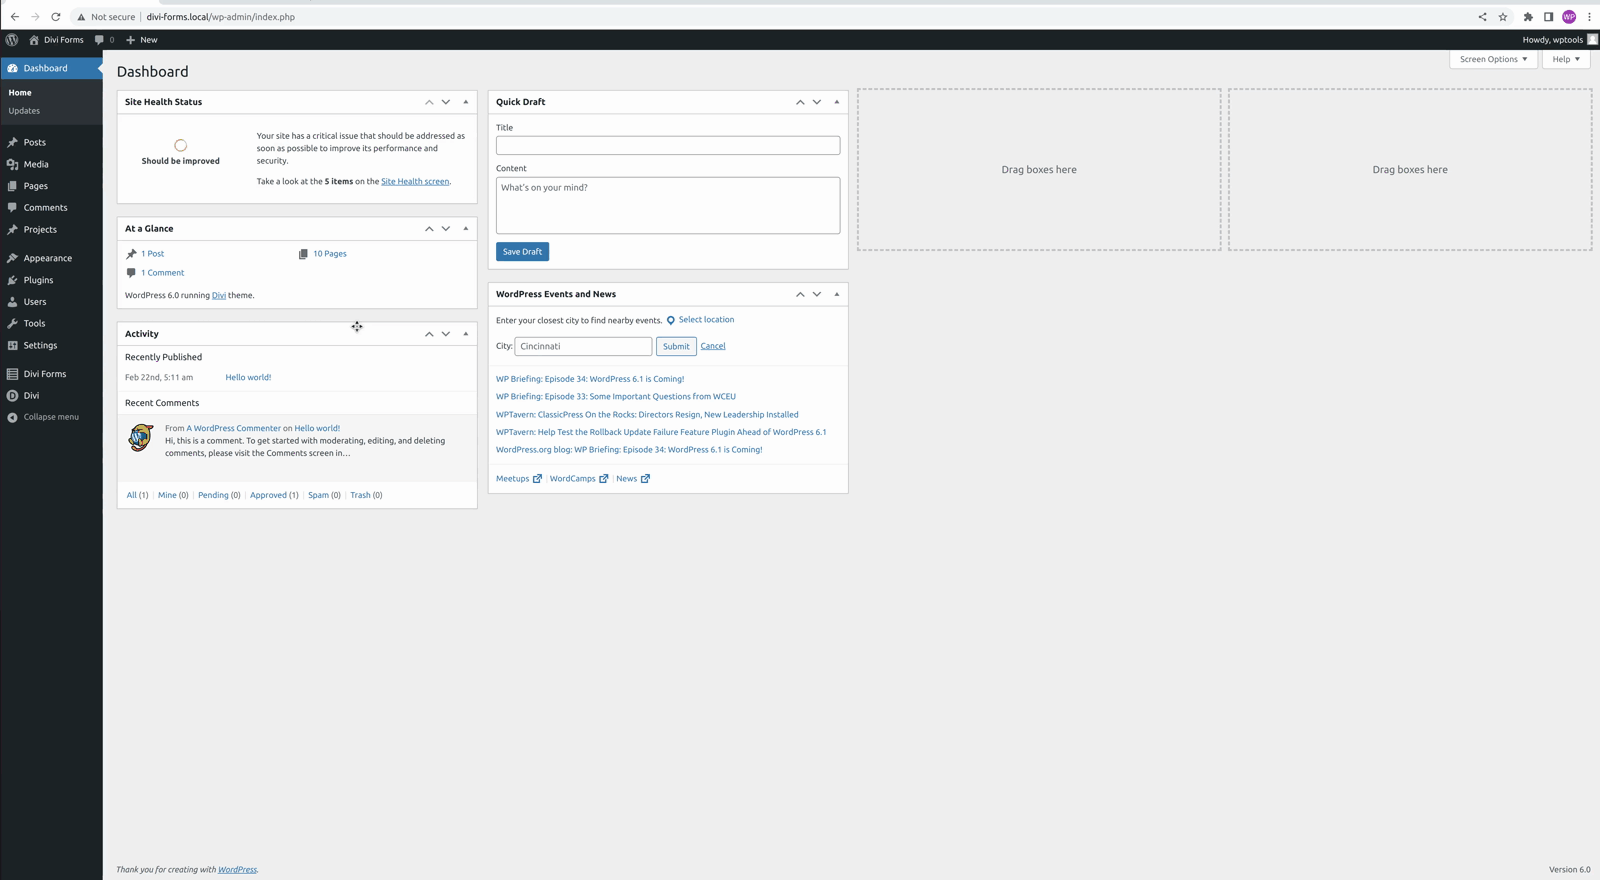Image resolution: width=1600 pixels, height=880 pixels.
Task: Toggle the Quick Draft panel
Action: (837, 102)
